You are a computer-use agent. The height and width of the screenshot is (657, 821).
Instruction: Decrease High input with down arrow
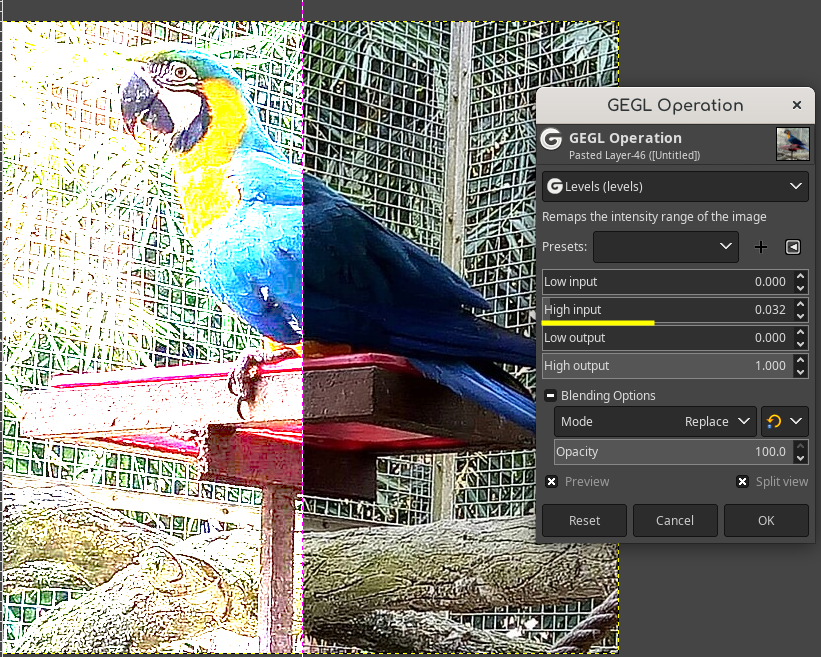coord(801,316)
